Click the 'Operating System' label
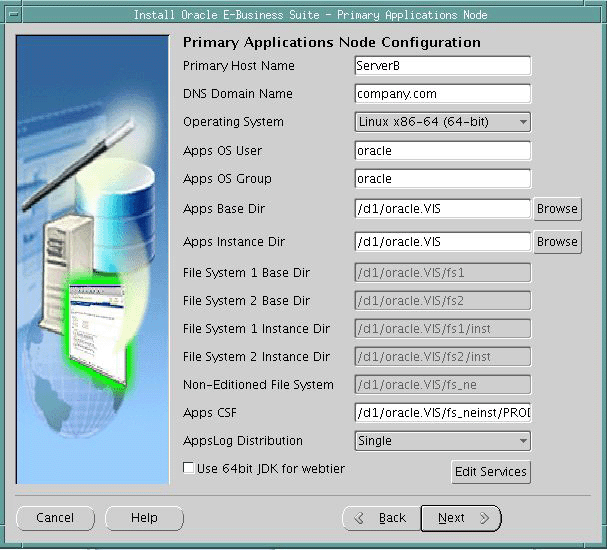The width and height of the screenshot is (607, 550). 233,122
